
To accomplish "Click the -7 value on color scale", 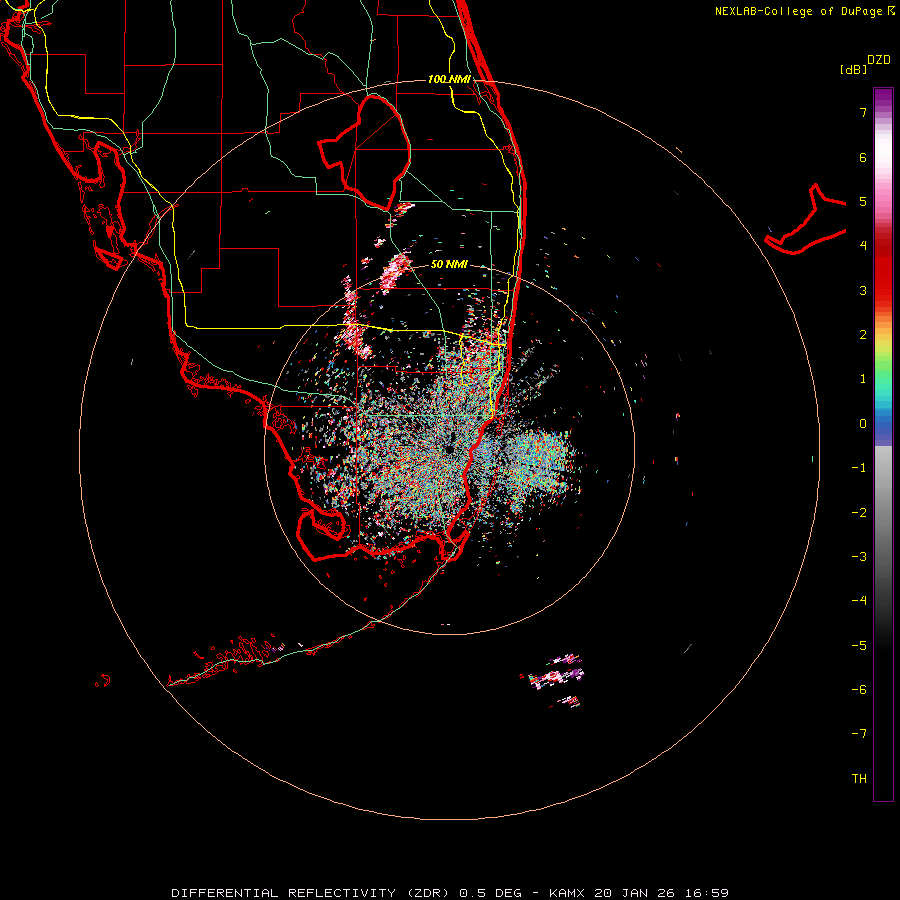I will click(x=859, y=734).
